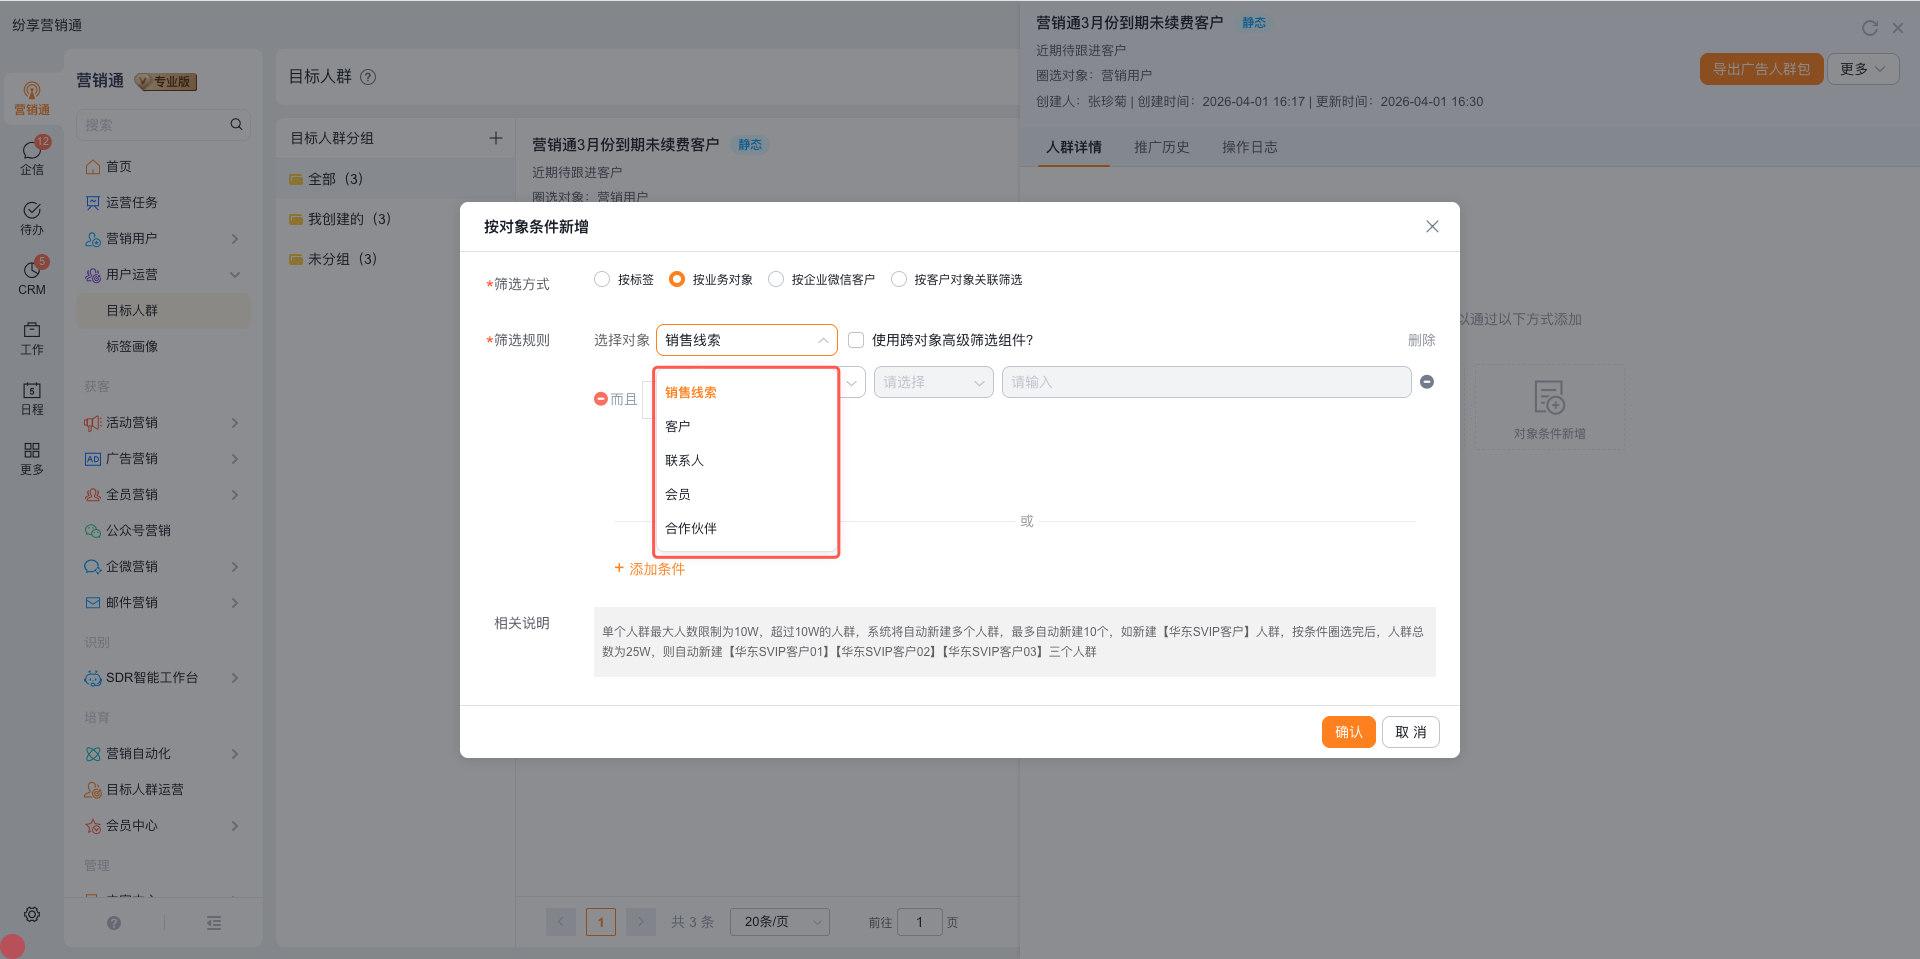1920x959 pixels.
Task: Click the help icon beside 目标人群 title
Action: tap(368, 77)
